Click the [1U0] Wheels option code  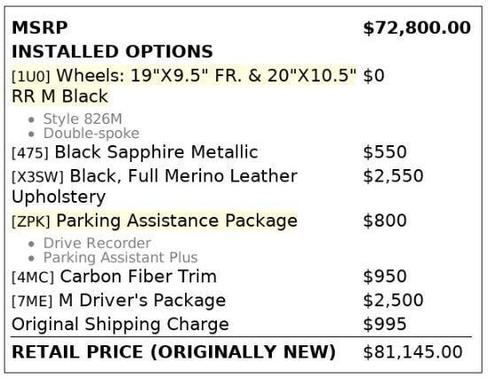31,77
